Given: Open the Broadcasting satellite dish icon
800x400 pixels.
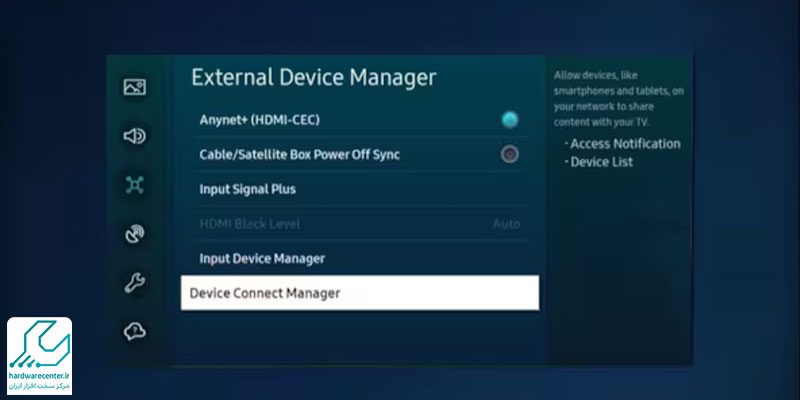Looking at the screenshot, I should coord(135,234).
